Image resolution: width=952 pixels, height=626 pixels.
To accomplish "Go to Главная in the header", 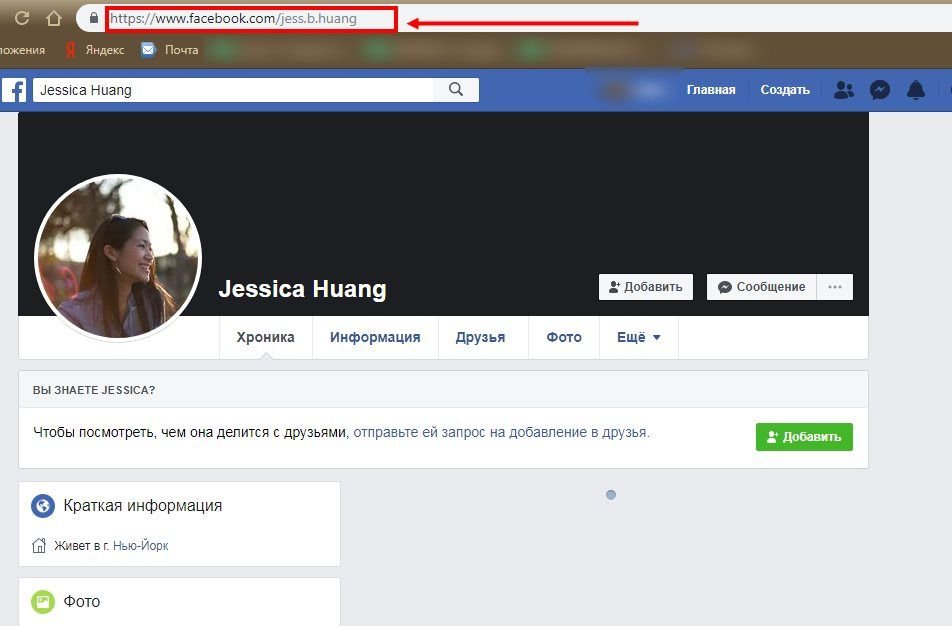I will [711, 90].
